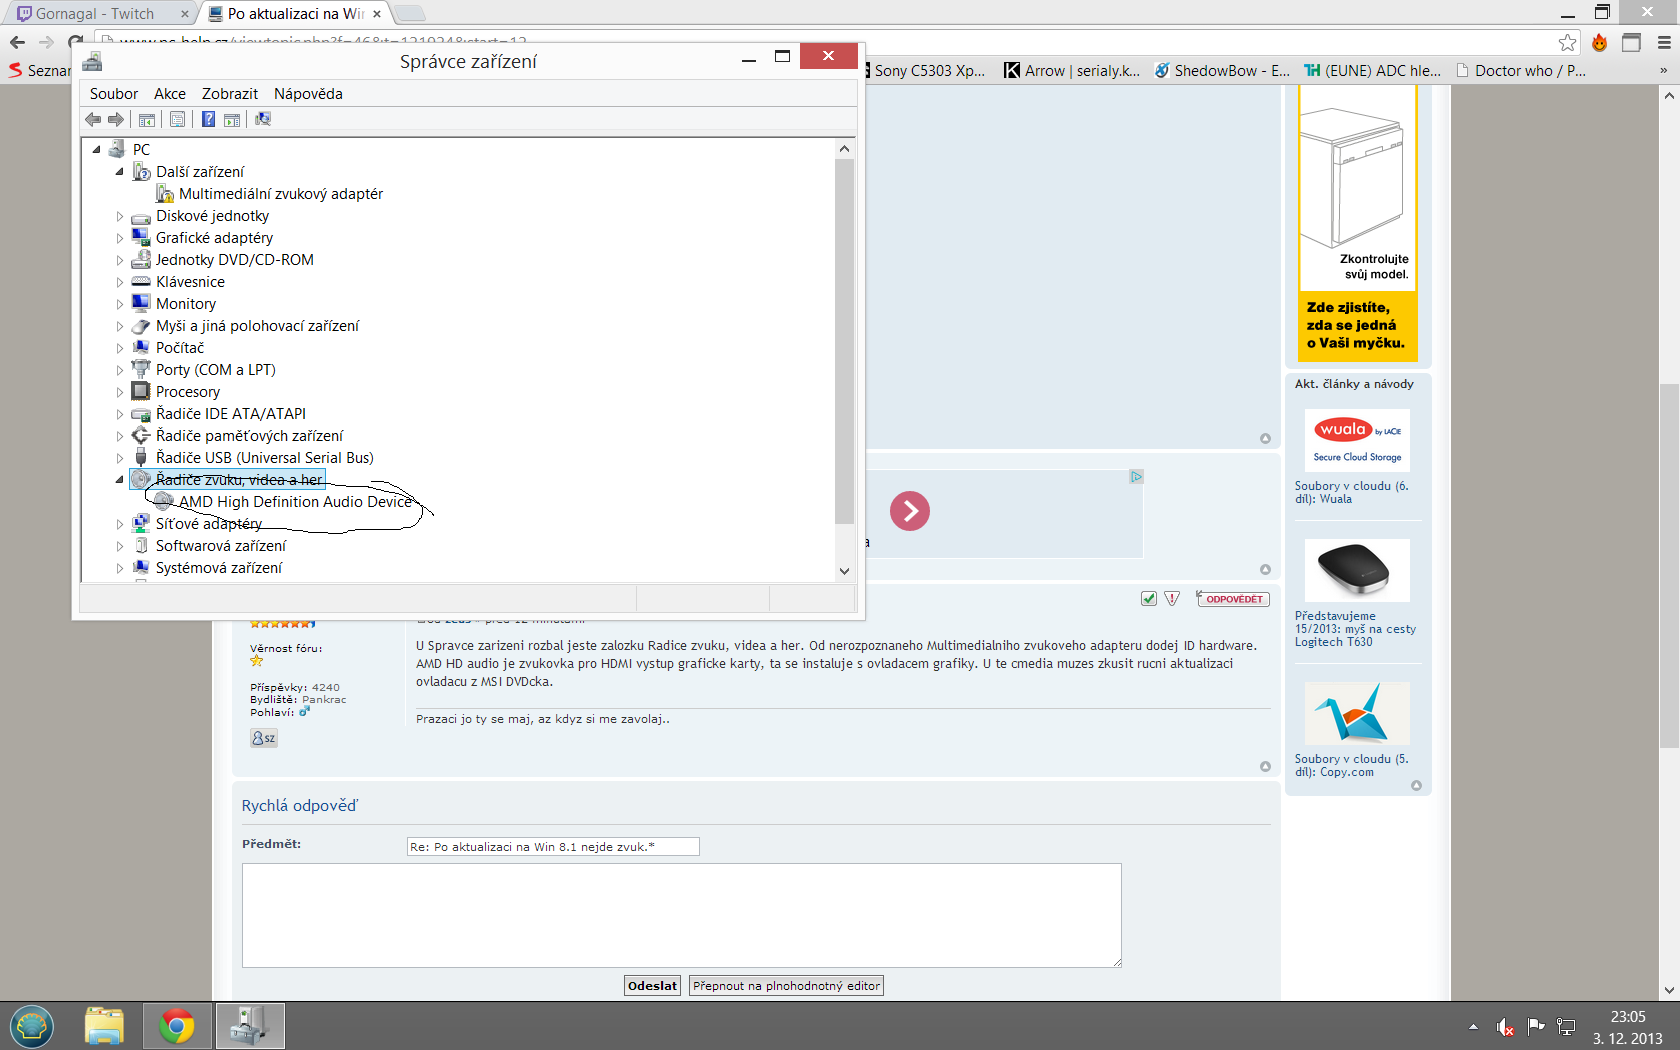Click Device Manager scrollbar down arrow

[x=845, y=571]
